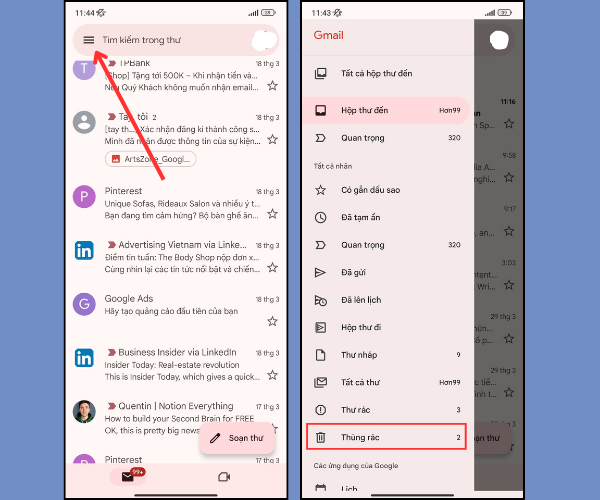Open 'Có gắn dấu sao' starred label
Screen dimensions: 600x500
387,190
